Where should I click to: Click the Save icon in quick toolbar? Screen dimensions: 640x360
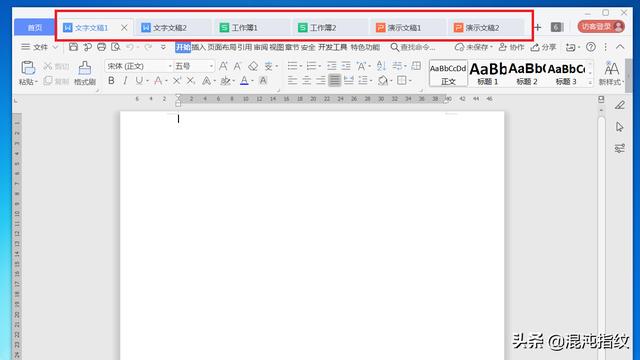[x=73, y=47]
